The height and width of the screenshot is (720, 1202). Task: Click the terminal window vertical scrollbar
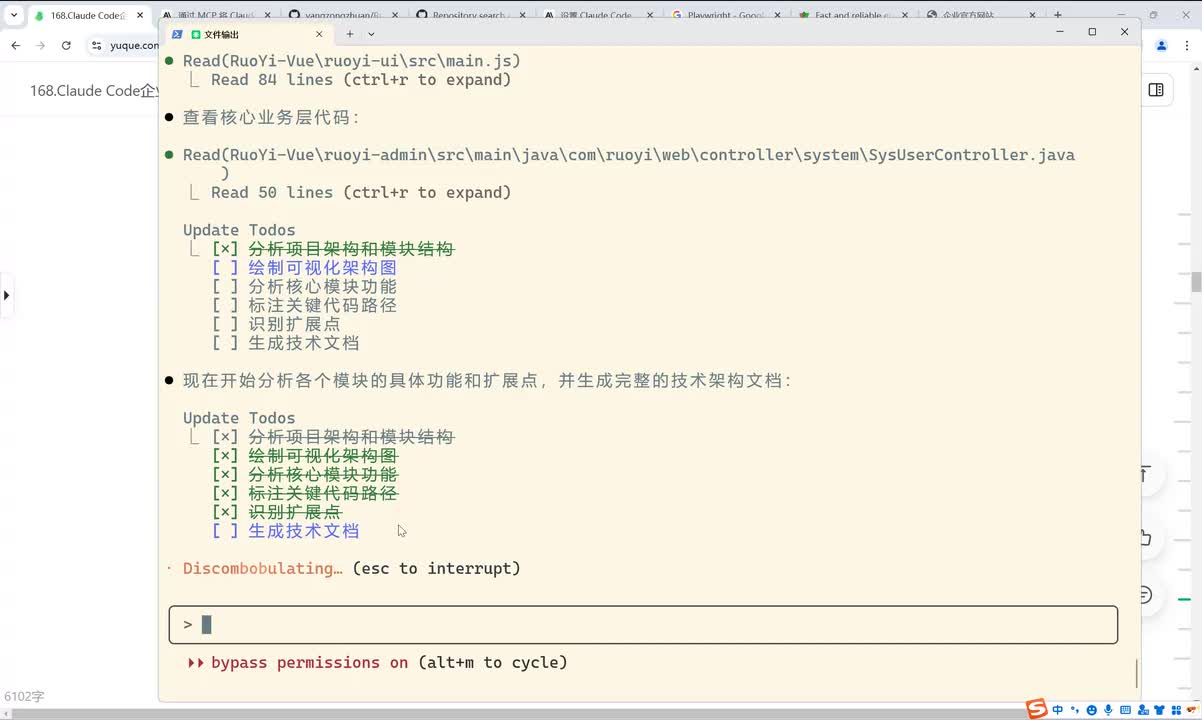[1137, 675]
